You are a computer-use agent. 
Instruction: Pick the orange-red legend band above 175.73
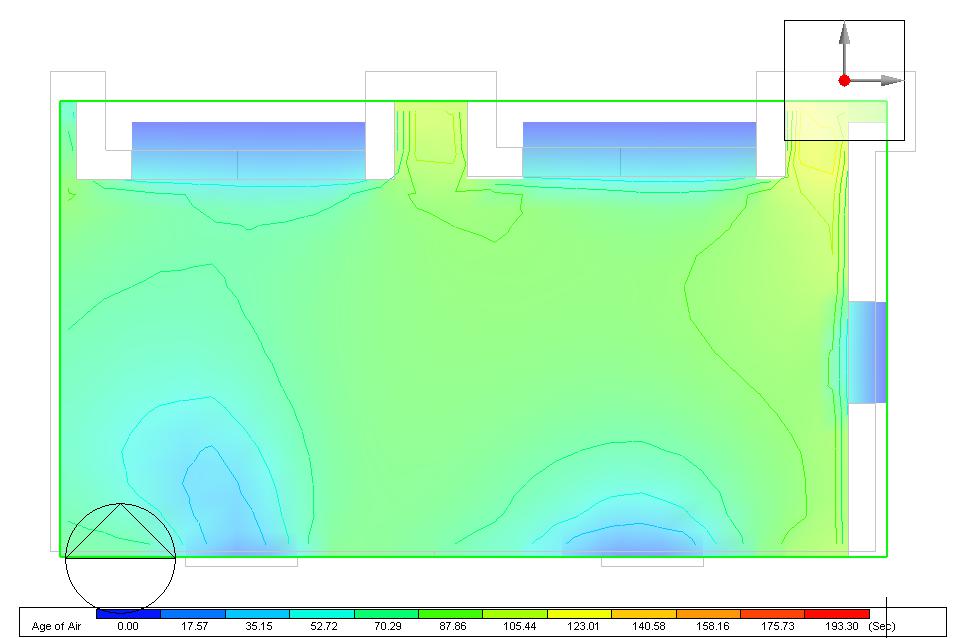coord(773,614)
